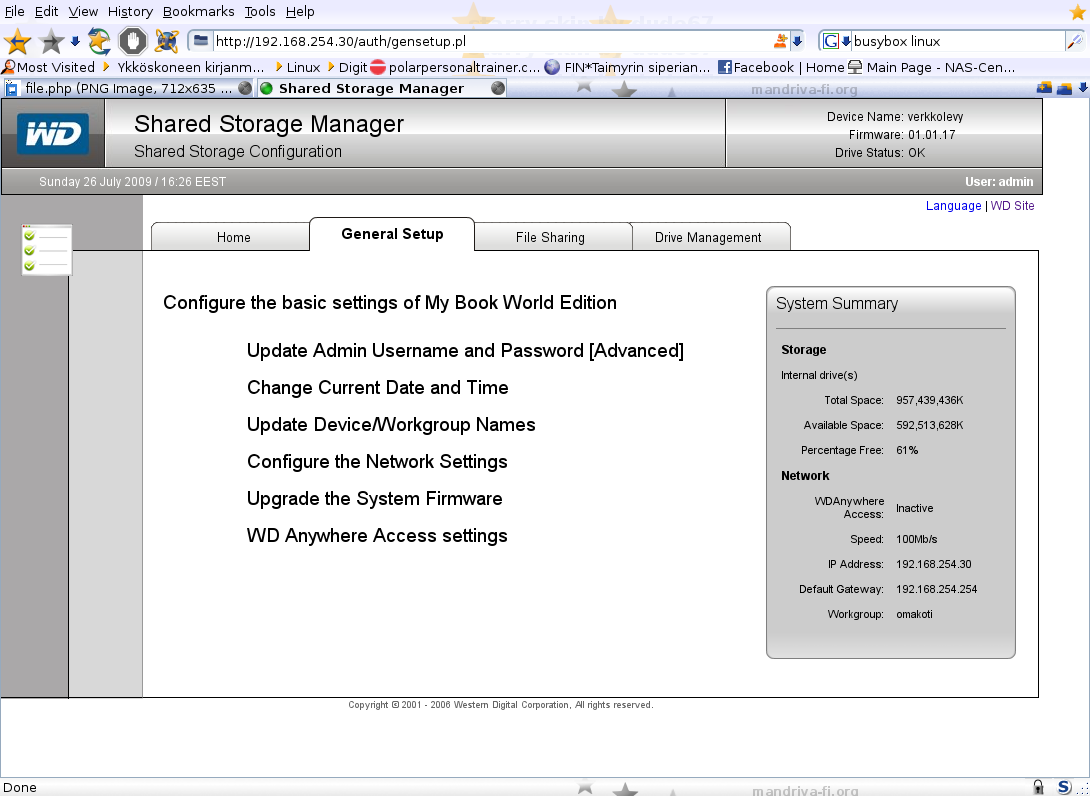Click the Language link

click(x=953, y=206)
